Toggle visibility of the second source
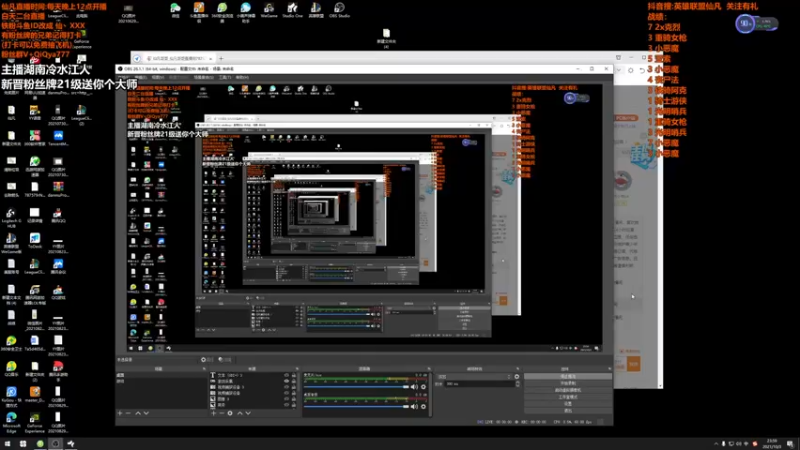The width and height of the screenshot is (800, 450). pos(286,381)
